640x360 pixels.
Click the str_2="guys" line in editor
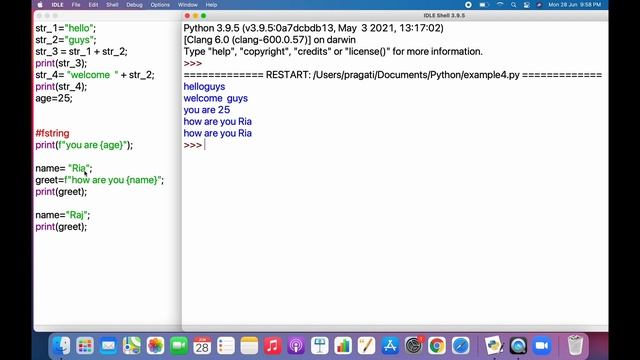66,40
